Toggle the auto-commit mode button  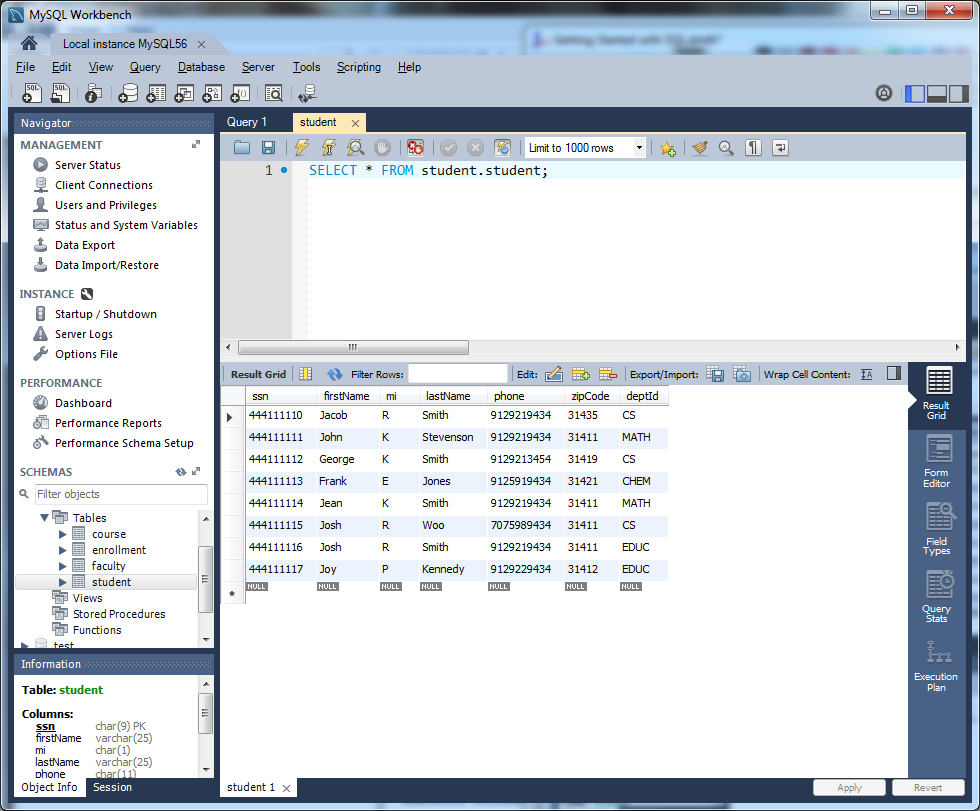(x=502, y=148)
